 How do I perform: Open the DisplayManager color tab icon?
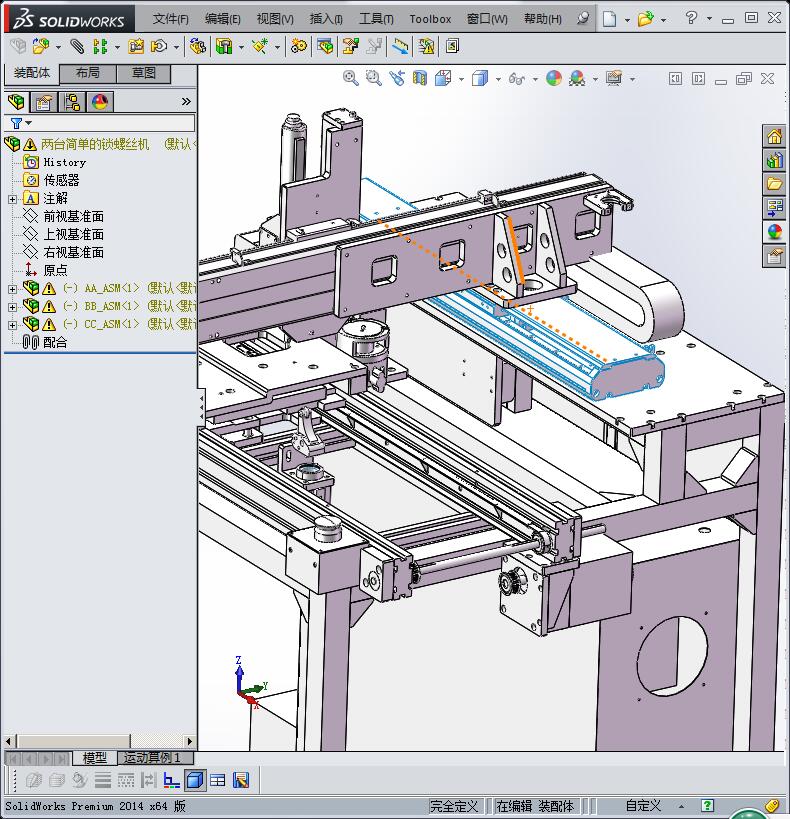pos(100,102)
